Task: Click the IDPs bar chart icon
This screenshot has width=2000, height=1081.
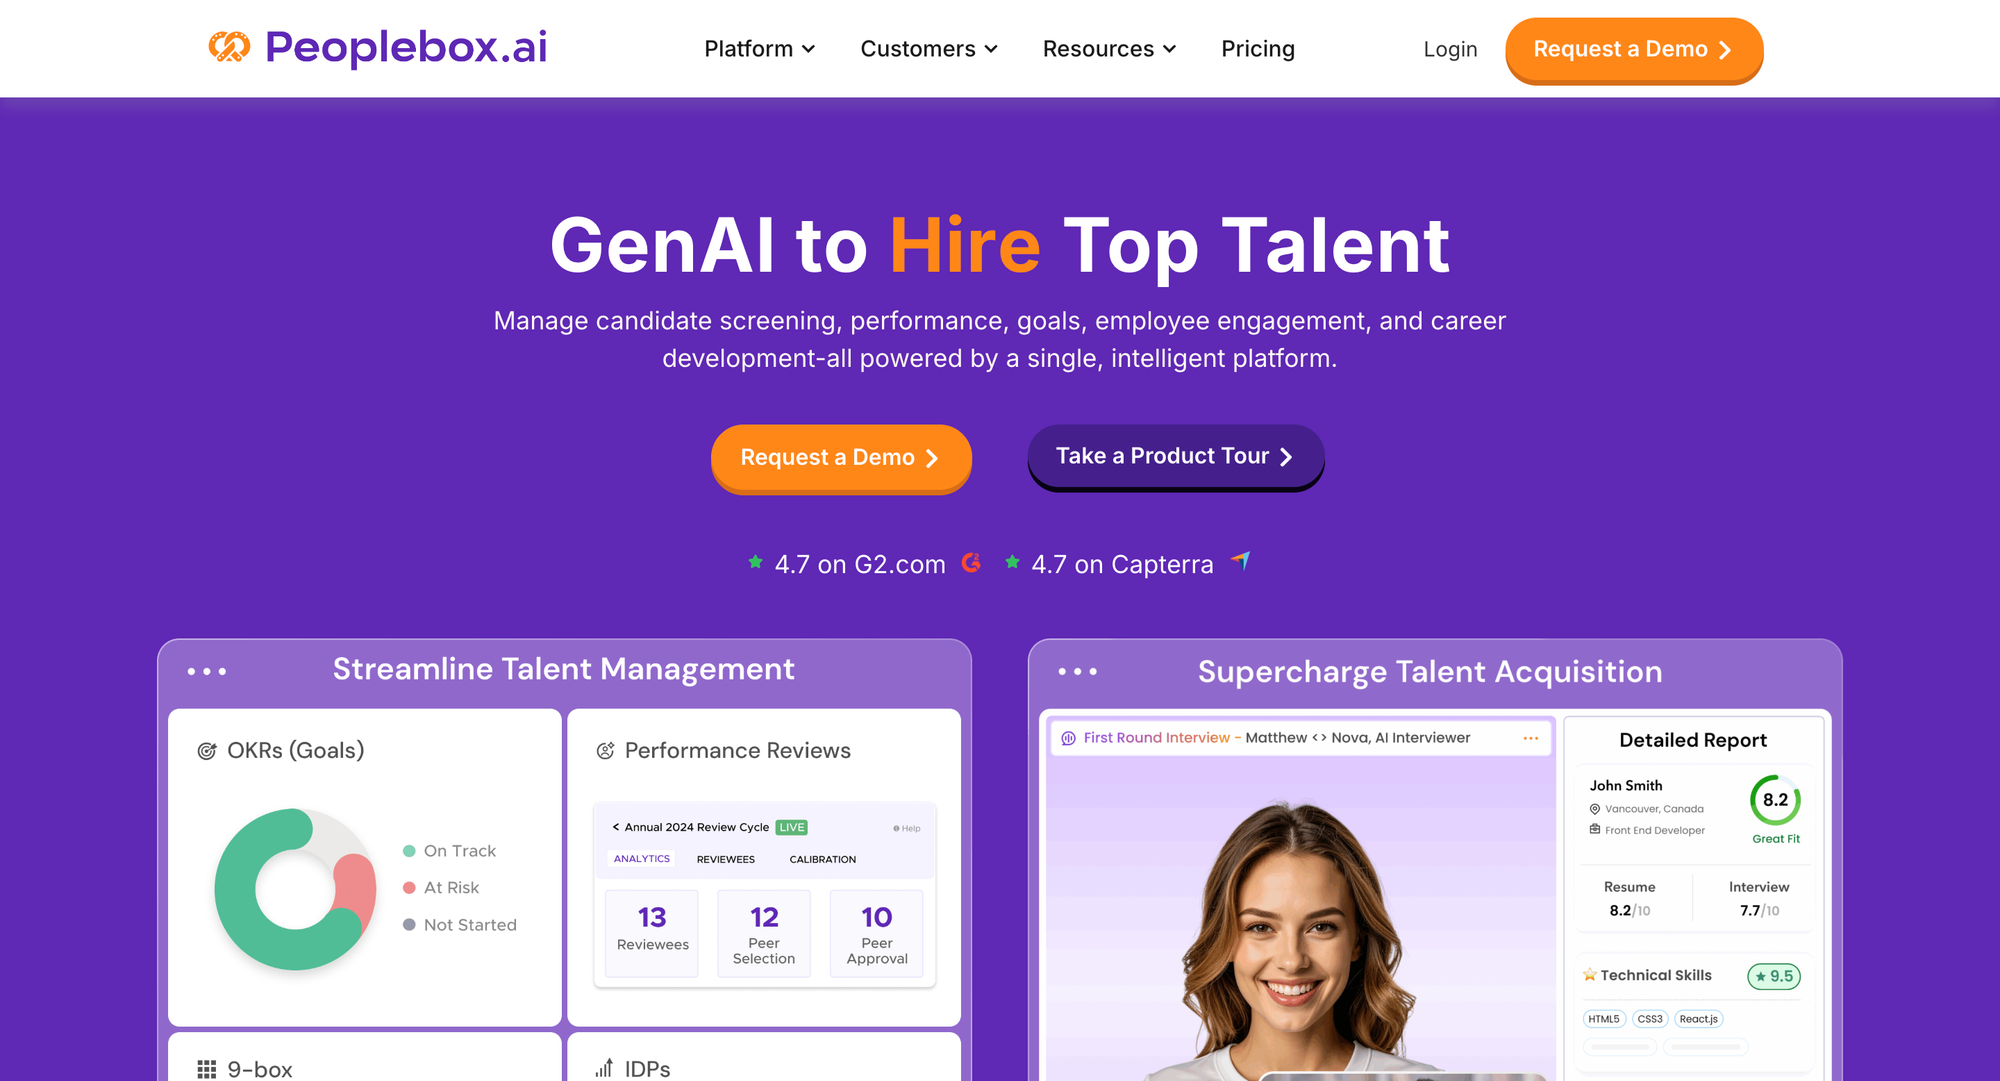Action: [x=604, y=1069]
